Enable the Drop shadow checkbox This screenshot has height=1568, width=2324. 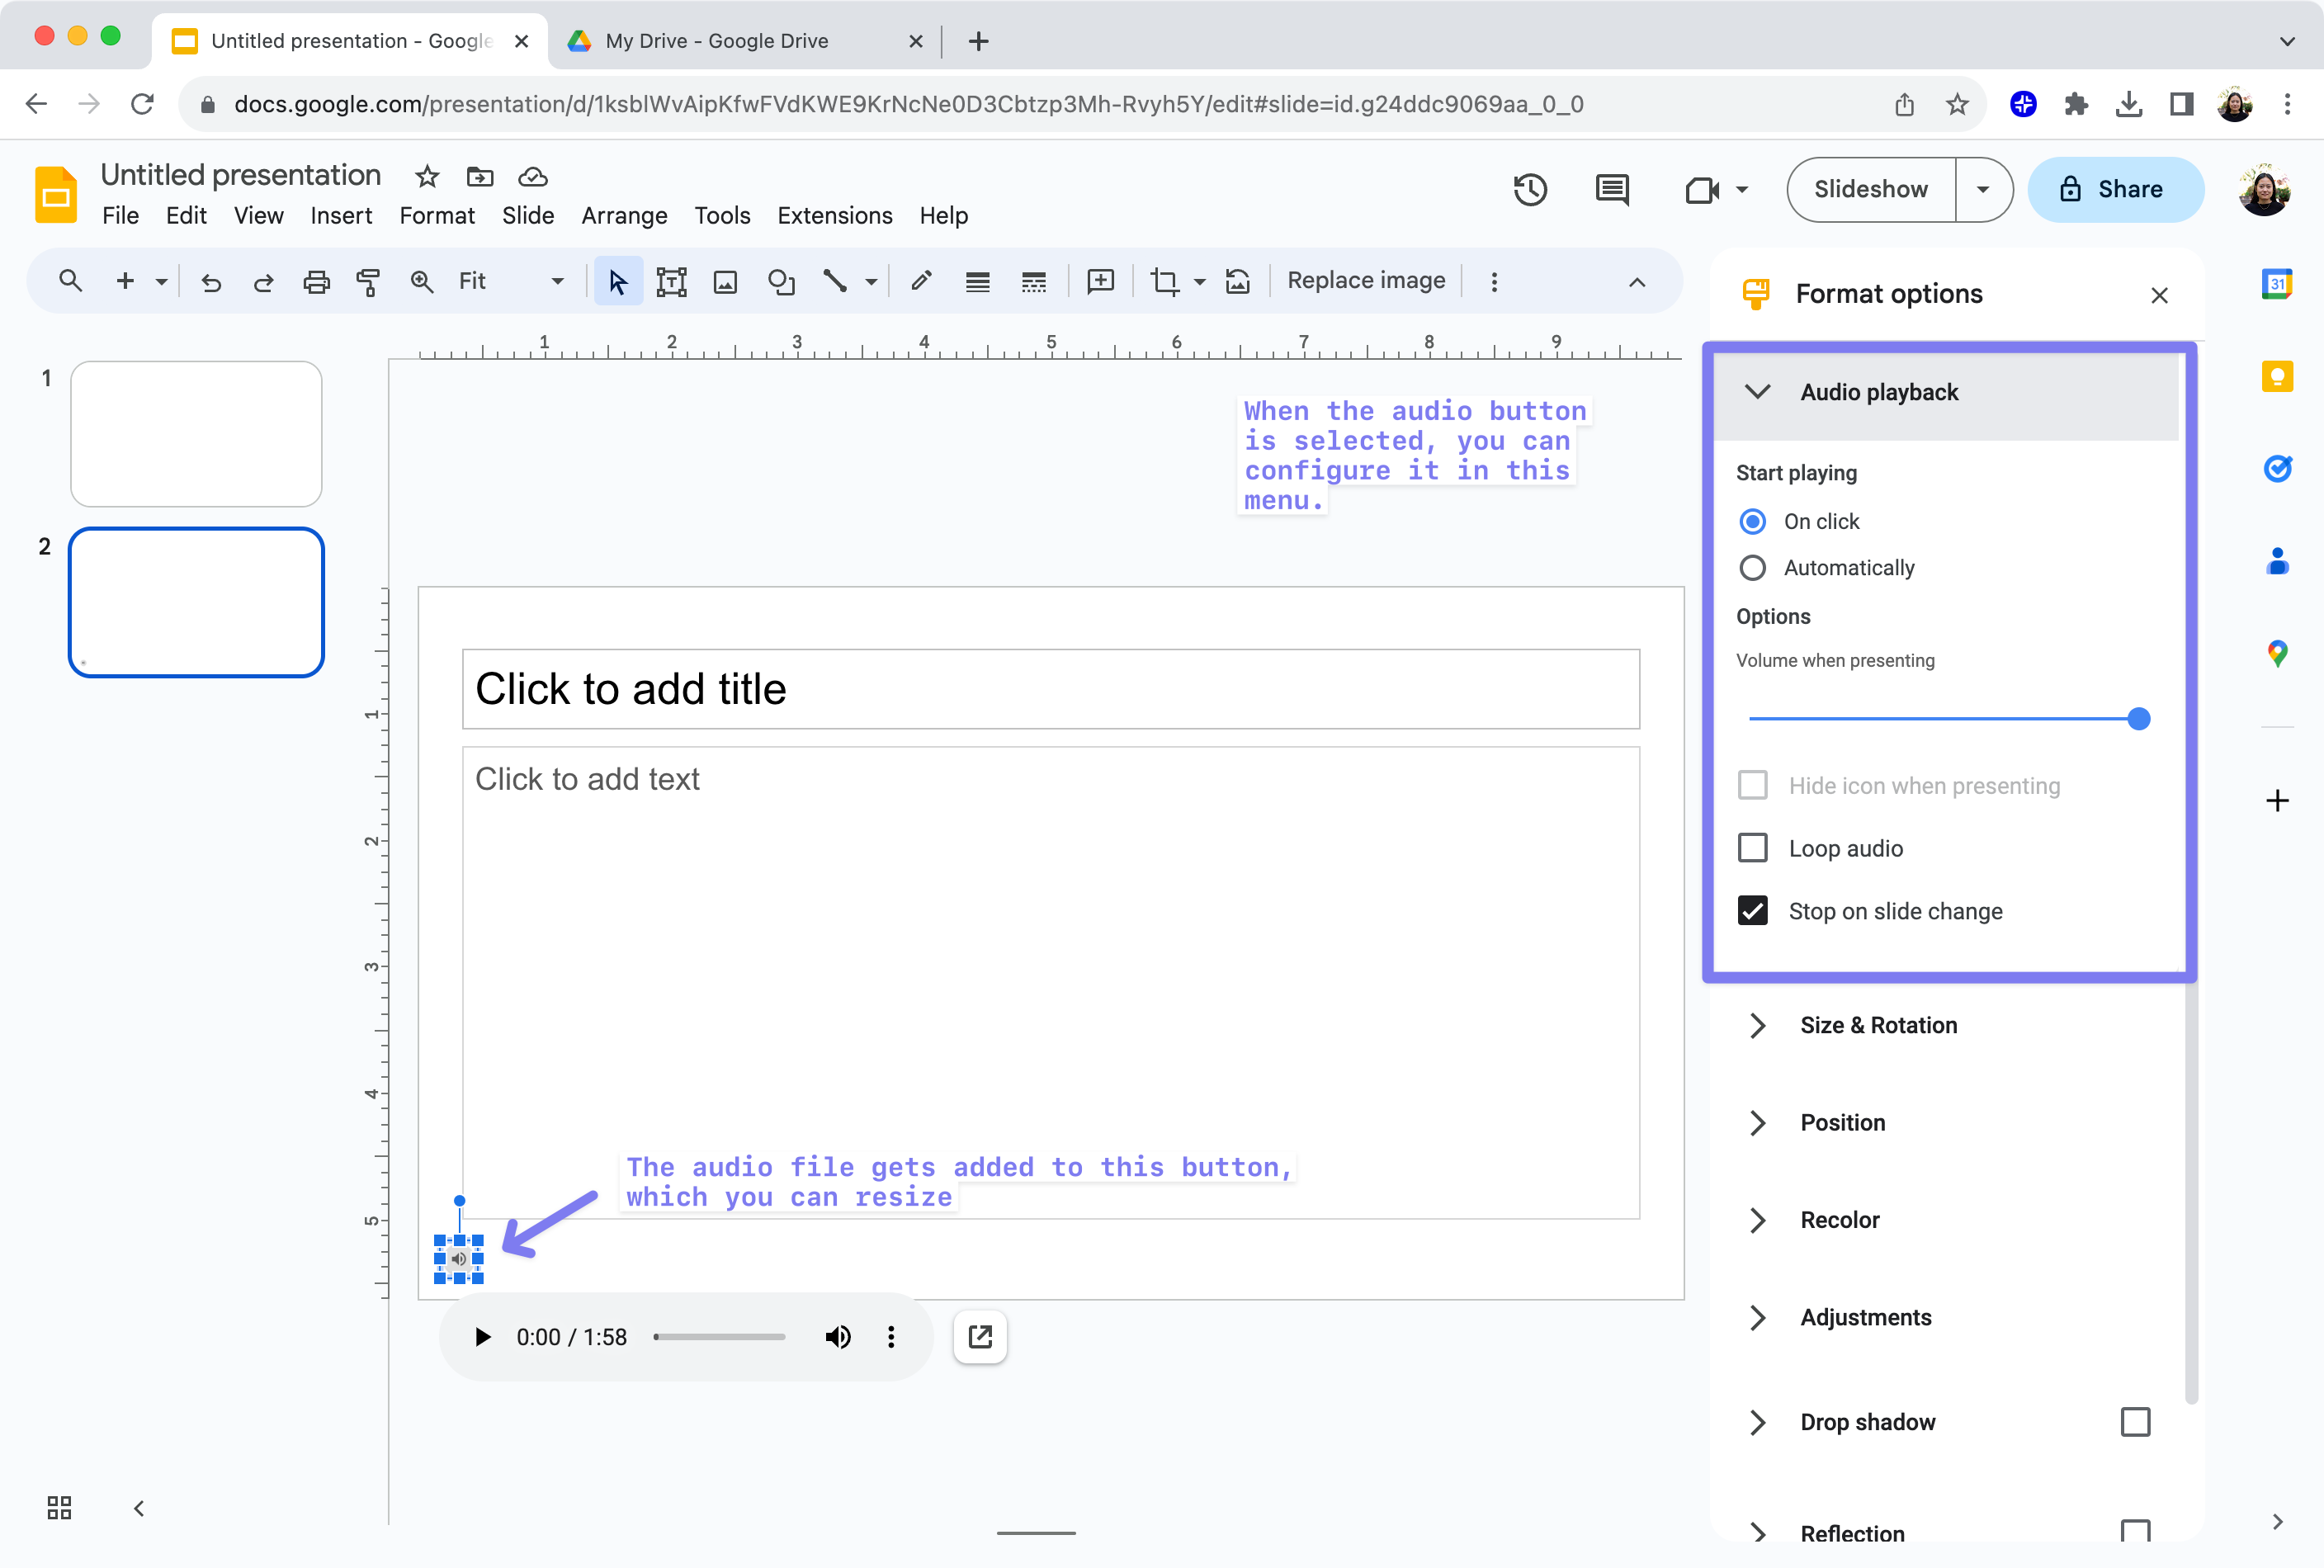(2135, 1421)
